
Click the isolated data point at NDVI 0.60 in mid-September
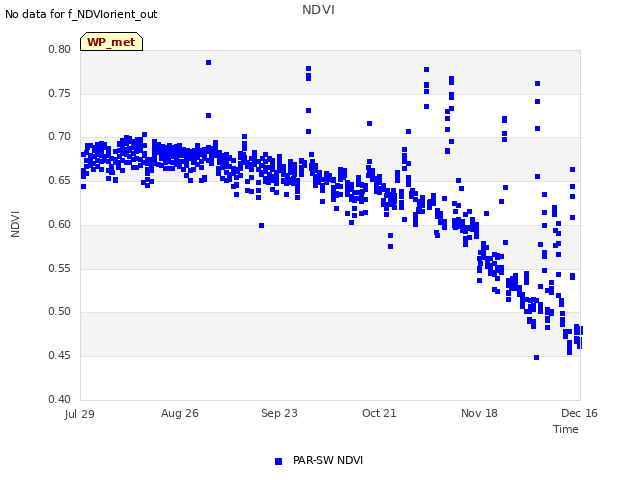click(262, 226)
